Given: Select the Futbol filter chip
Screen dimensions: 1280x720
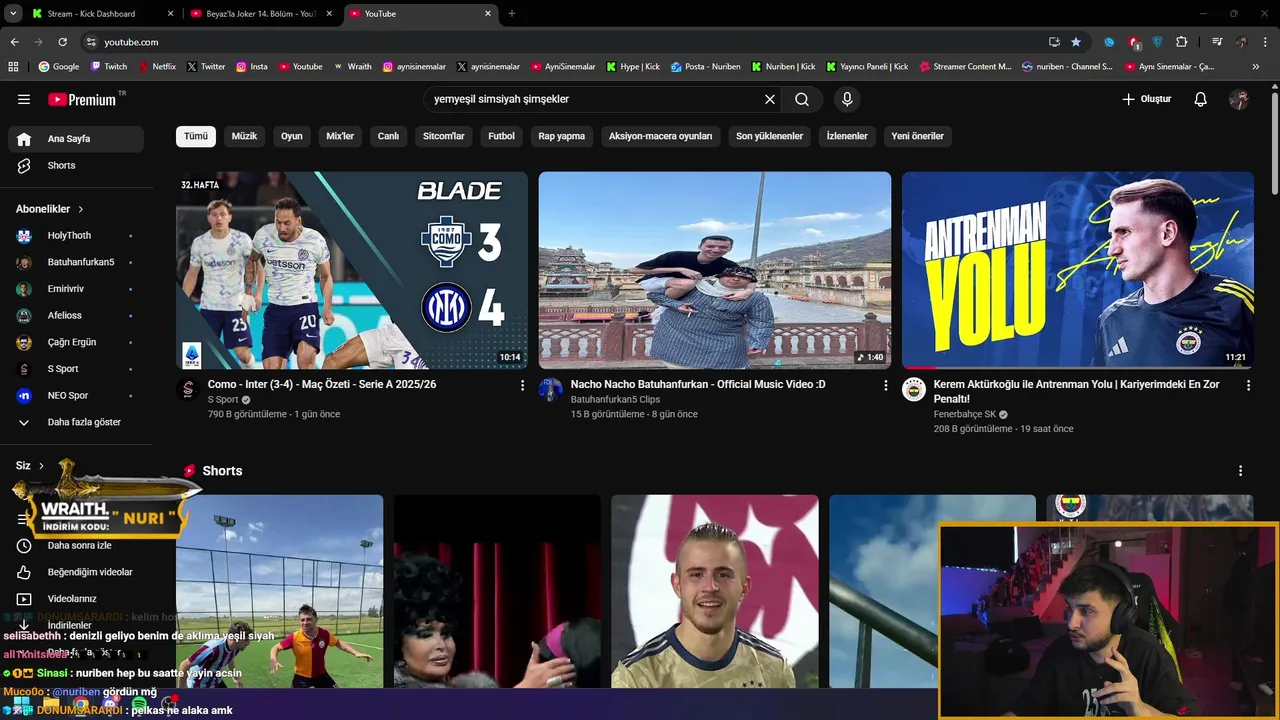Looking at the screenshot, I should pyautogui.click(x=501, y=136).
